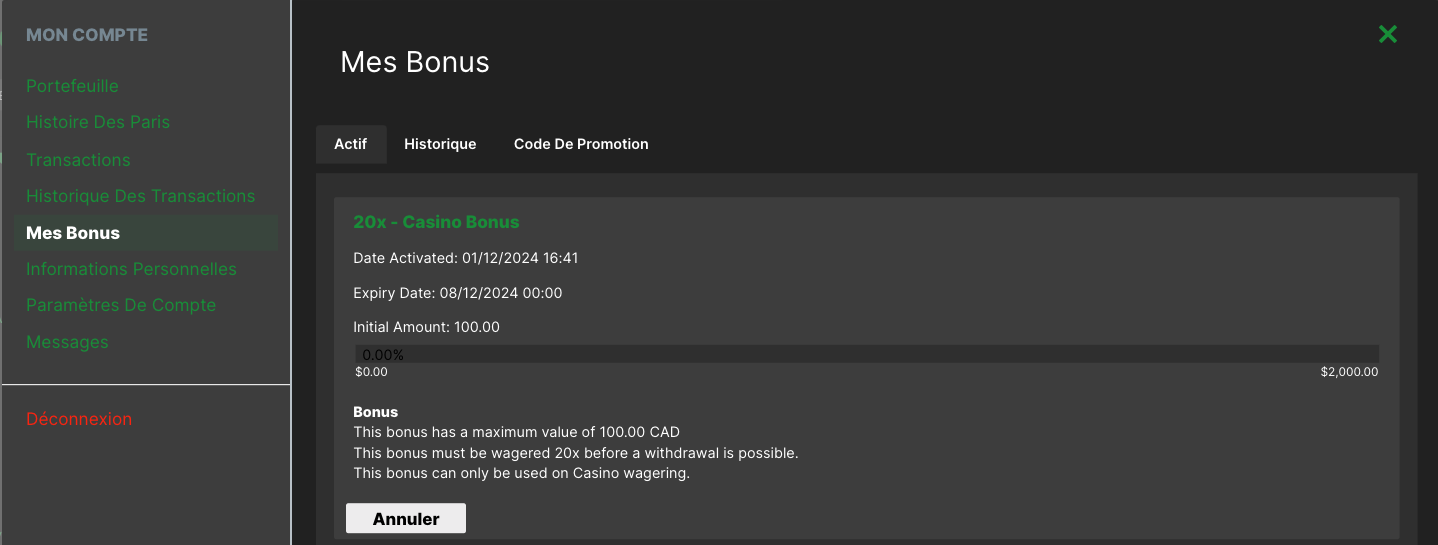Open the Code De Promotion tab
The width and height of the screenshot is (1438, 545).
click(x=581, y=144)
